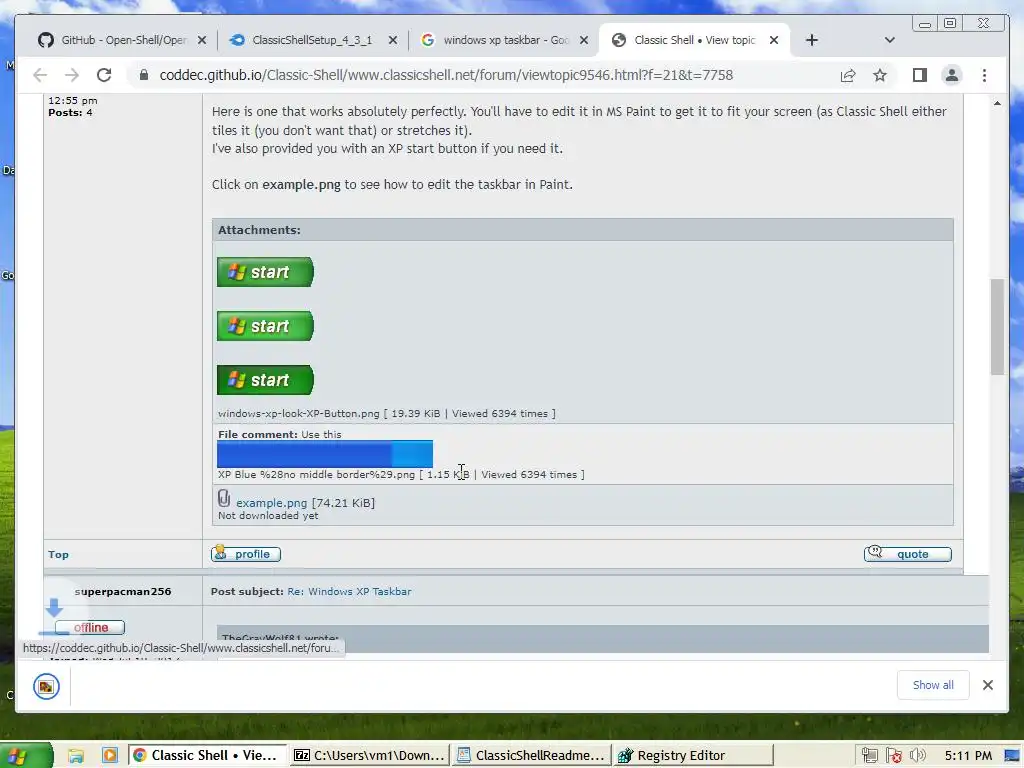
Task: Go back to previous page
Action: tap(40, 75)
